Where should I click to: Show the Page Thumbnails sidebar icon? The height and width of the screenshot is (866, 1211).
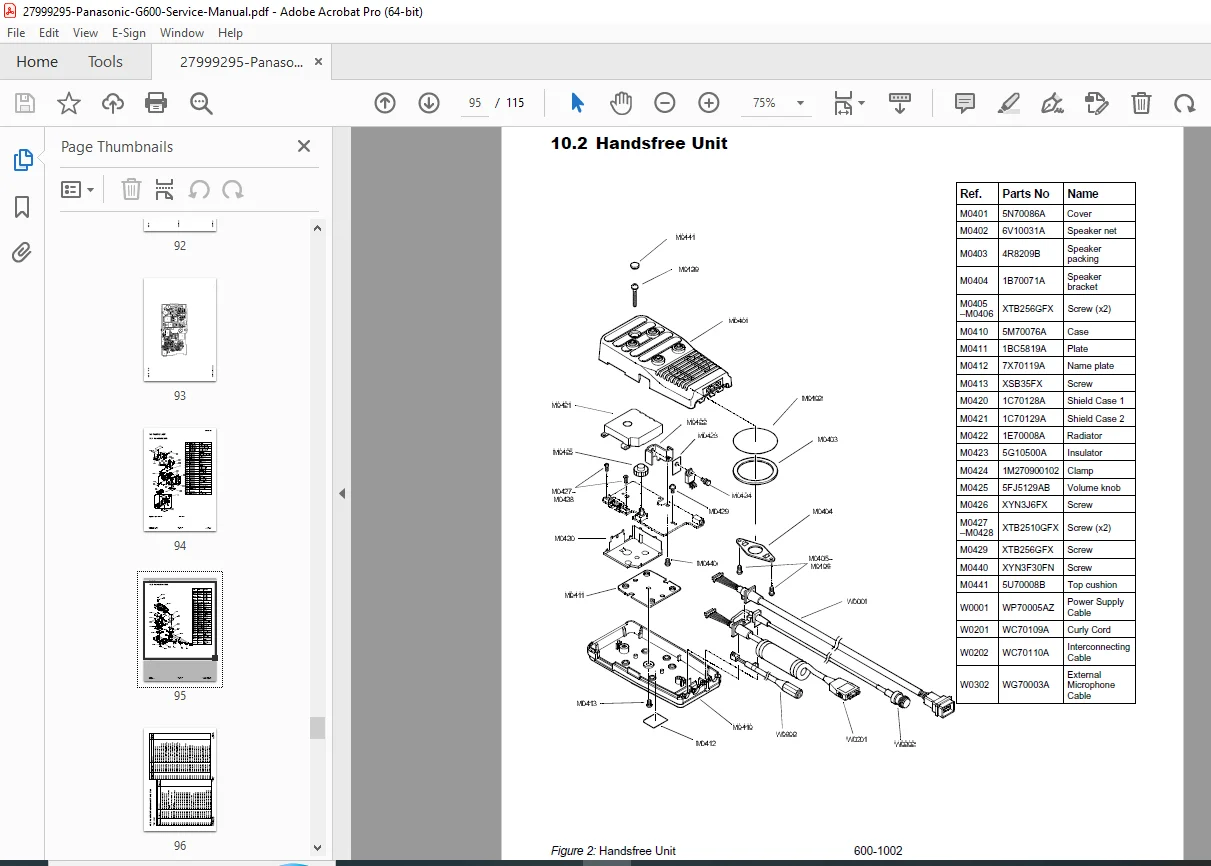22,160
